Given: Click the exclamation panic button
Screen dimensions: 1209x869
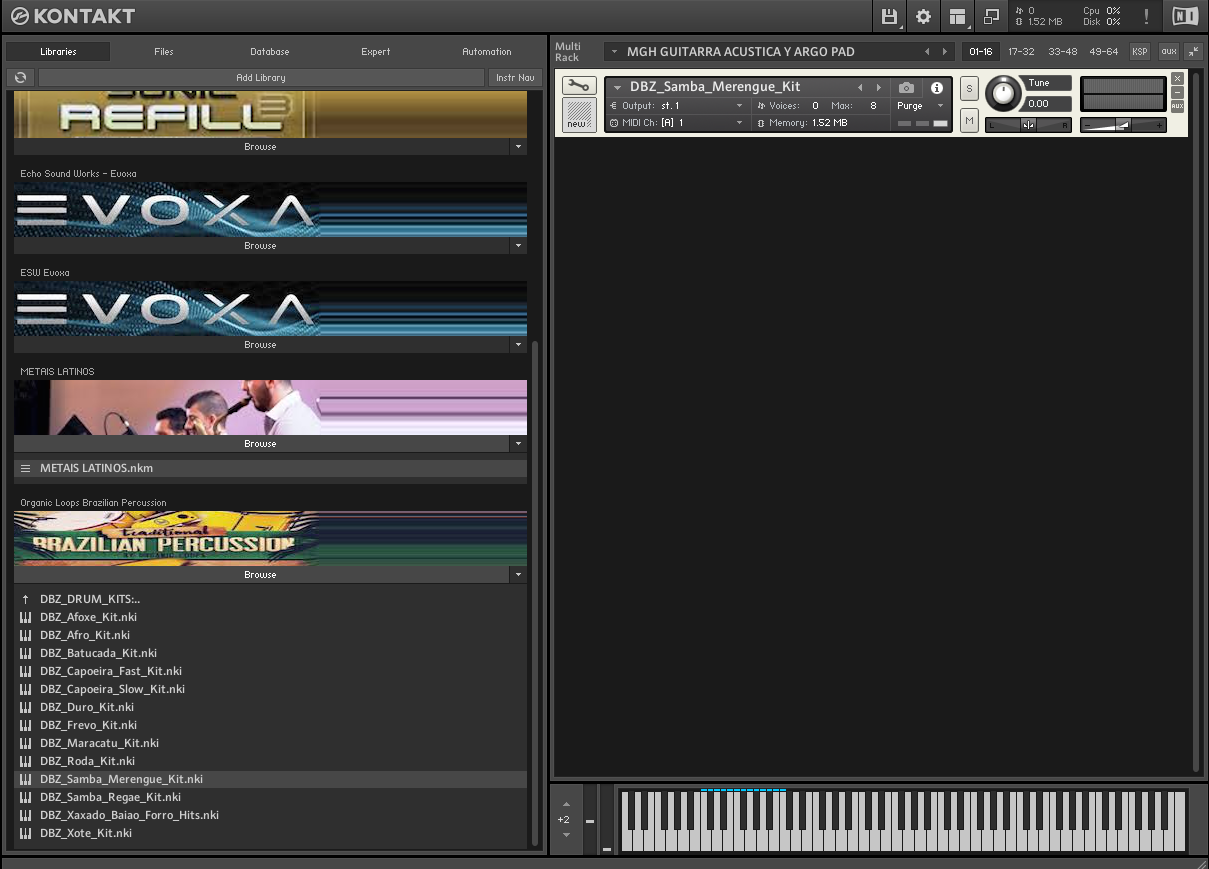Looking at the screenshot, I should coord(1146,16).
